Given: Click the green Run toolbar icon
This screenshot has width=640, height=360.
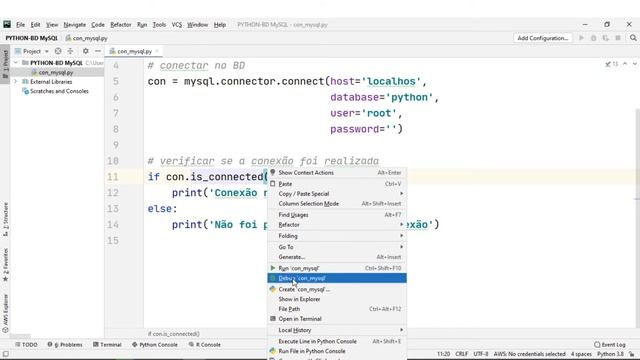Looking at the screenshot, I should pyautogui.click(x=581, y=38).
